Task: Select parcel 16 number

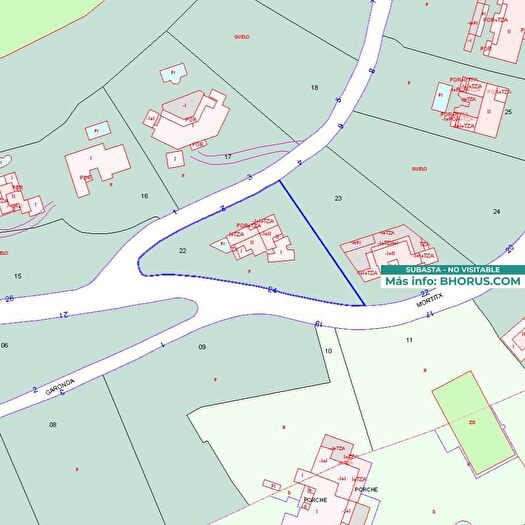Action: pyautogui.click(x=144, y=196)
